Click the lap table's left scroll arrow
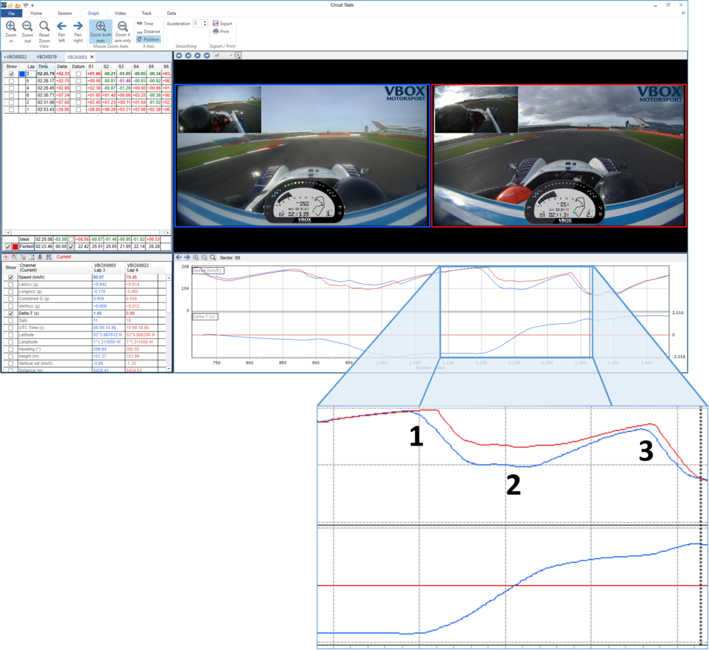709x650 pixels. pyautogui.click(x=8, y=232)
